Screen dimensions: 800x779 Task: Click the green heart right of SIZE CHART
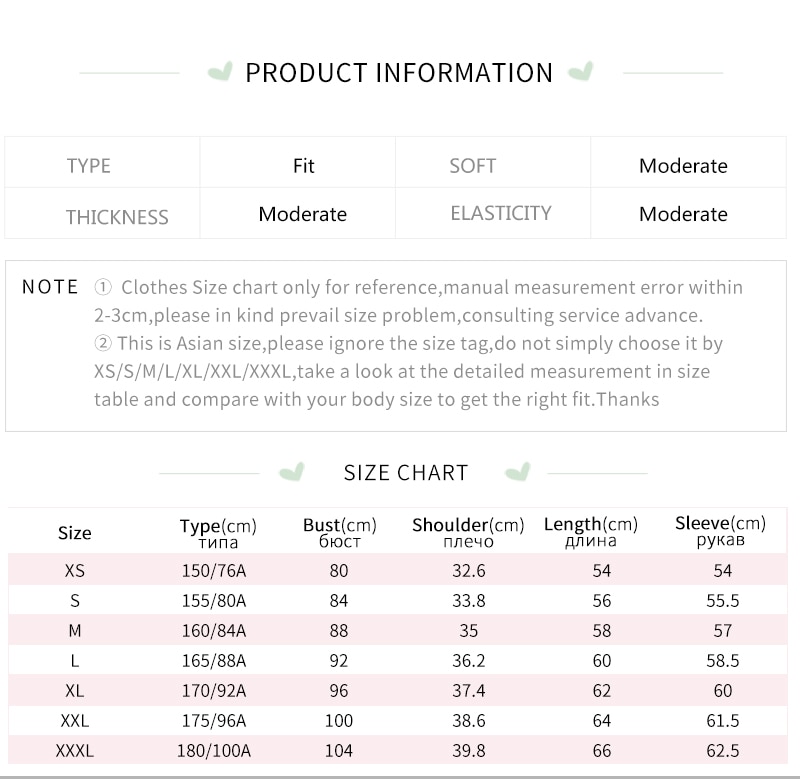[x=518, y=472]
